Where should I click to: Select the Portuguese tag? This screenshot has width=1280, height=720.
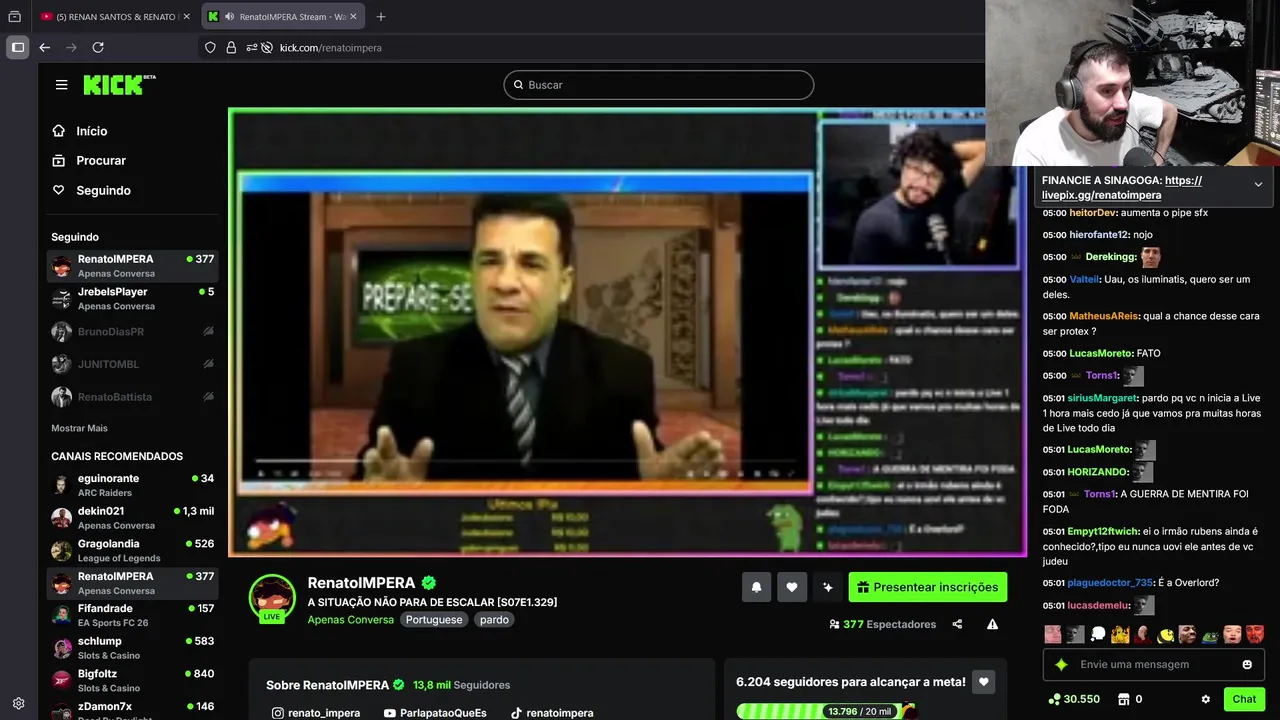pos(434,620)
